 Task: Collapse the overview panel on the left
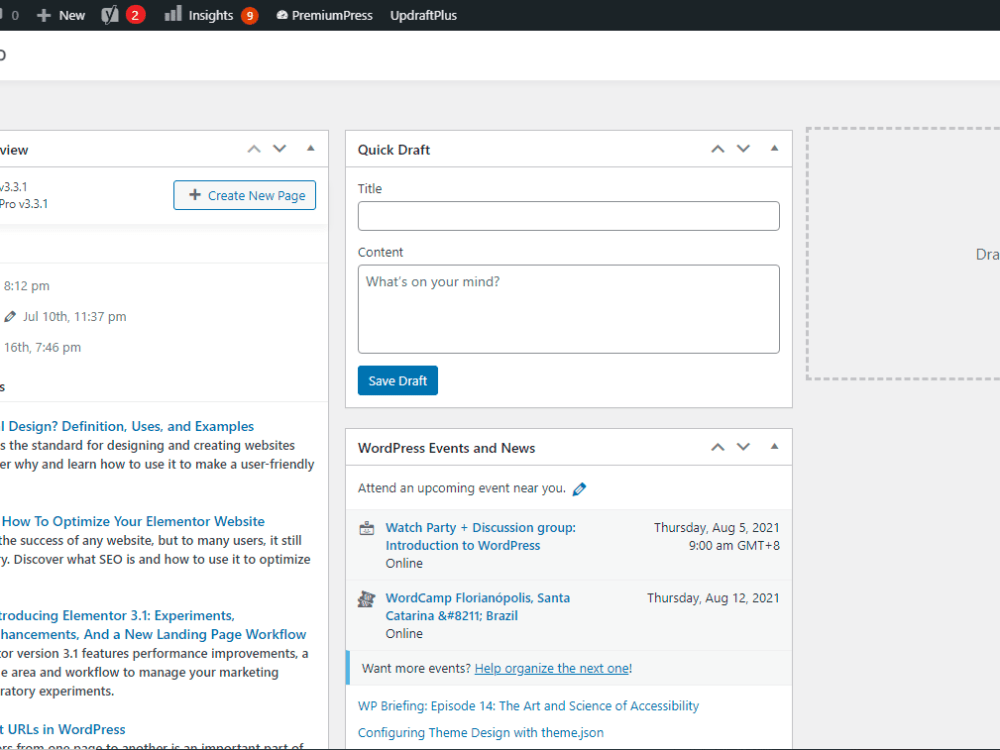pos(312,148)
